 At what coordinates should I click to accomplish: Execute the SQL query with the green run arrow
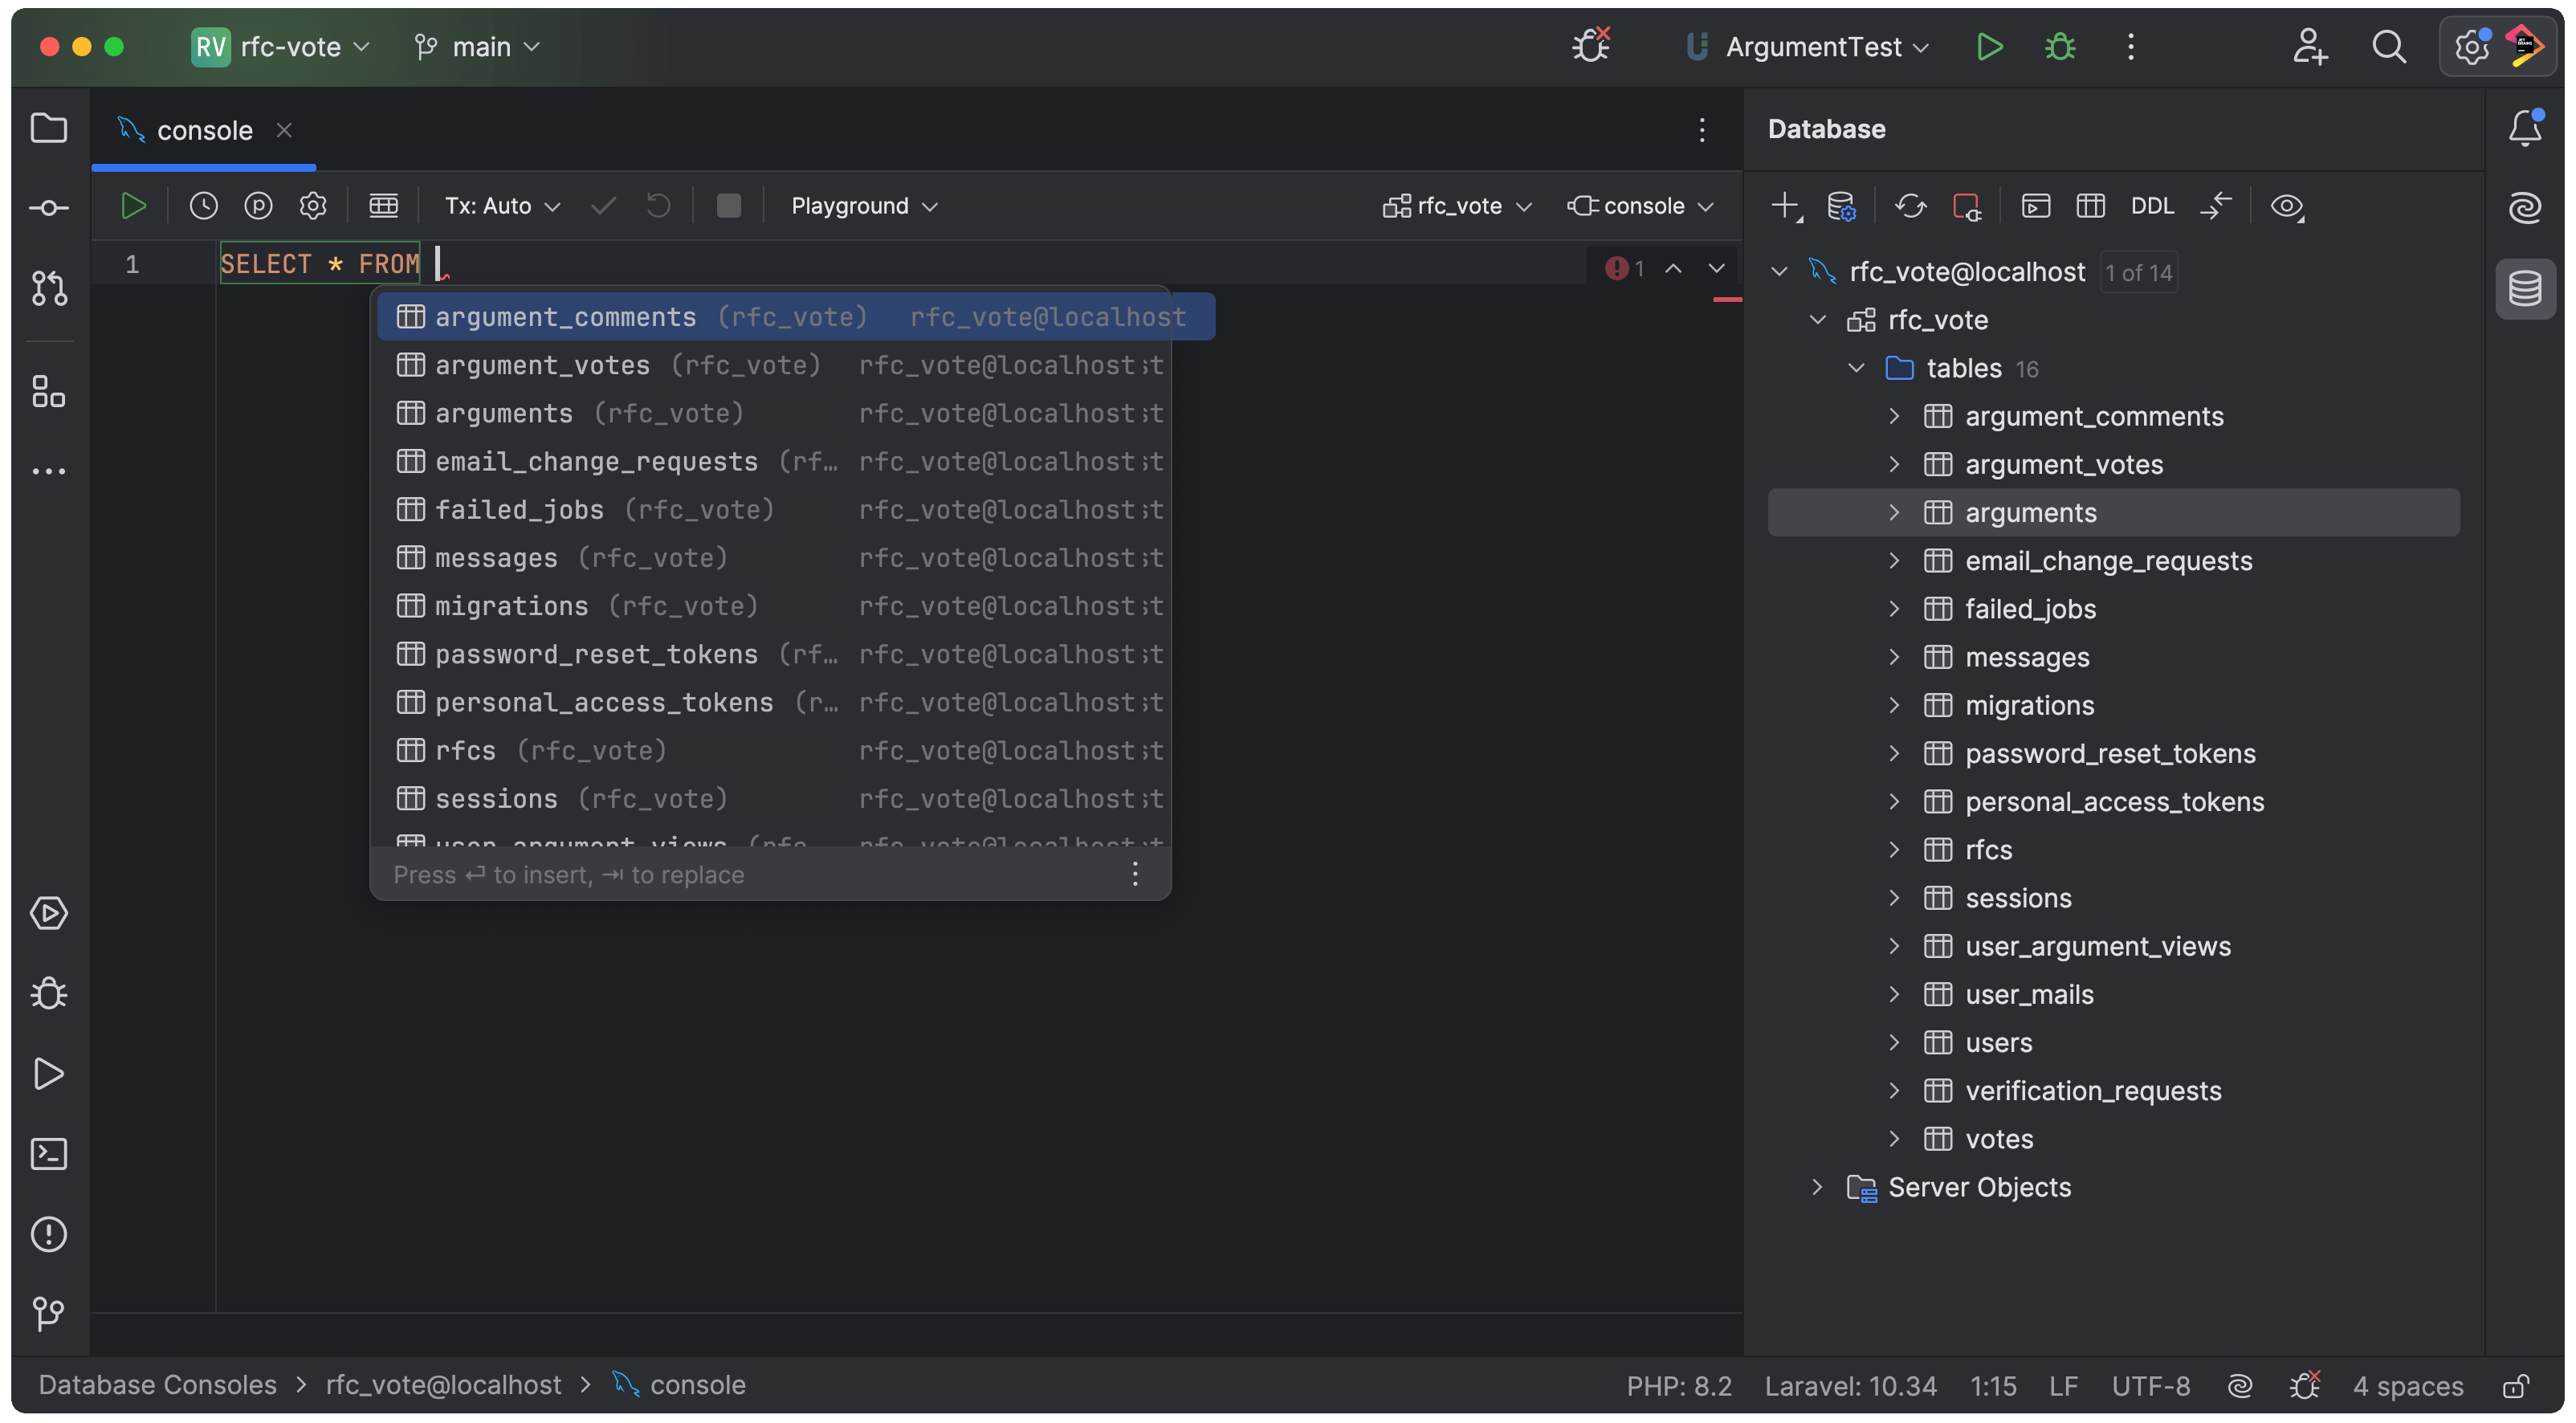(x=133, y=206)
